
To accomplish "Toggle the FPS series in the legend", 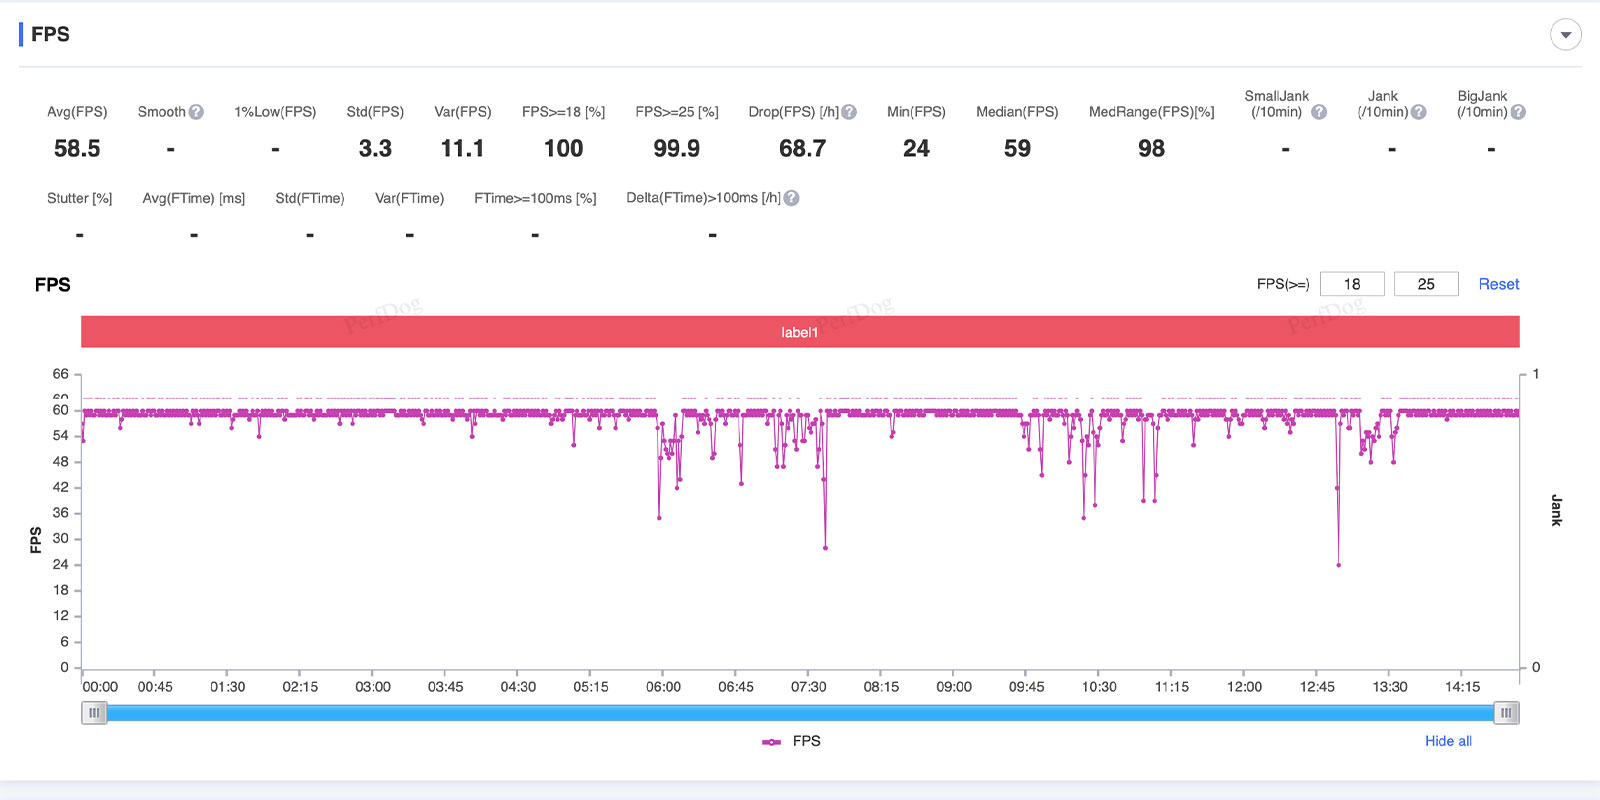I will pos(791,741).
